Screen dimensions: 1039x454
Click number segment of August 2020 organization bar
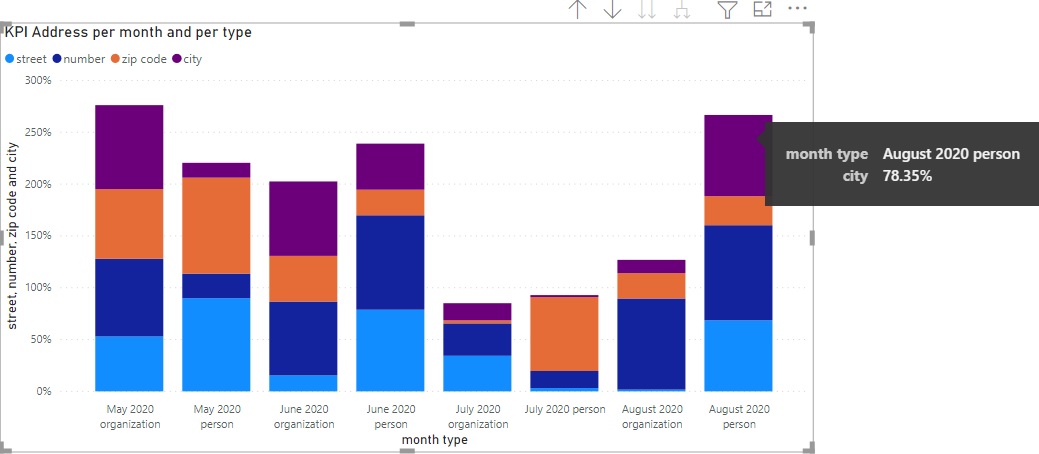(651, 344)
